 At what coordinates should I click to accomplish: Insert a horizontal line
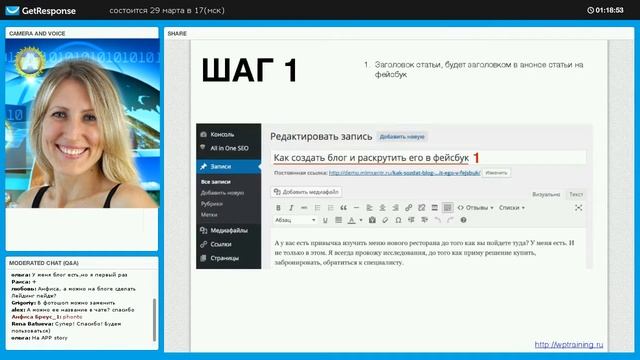(x=356, y=208)
